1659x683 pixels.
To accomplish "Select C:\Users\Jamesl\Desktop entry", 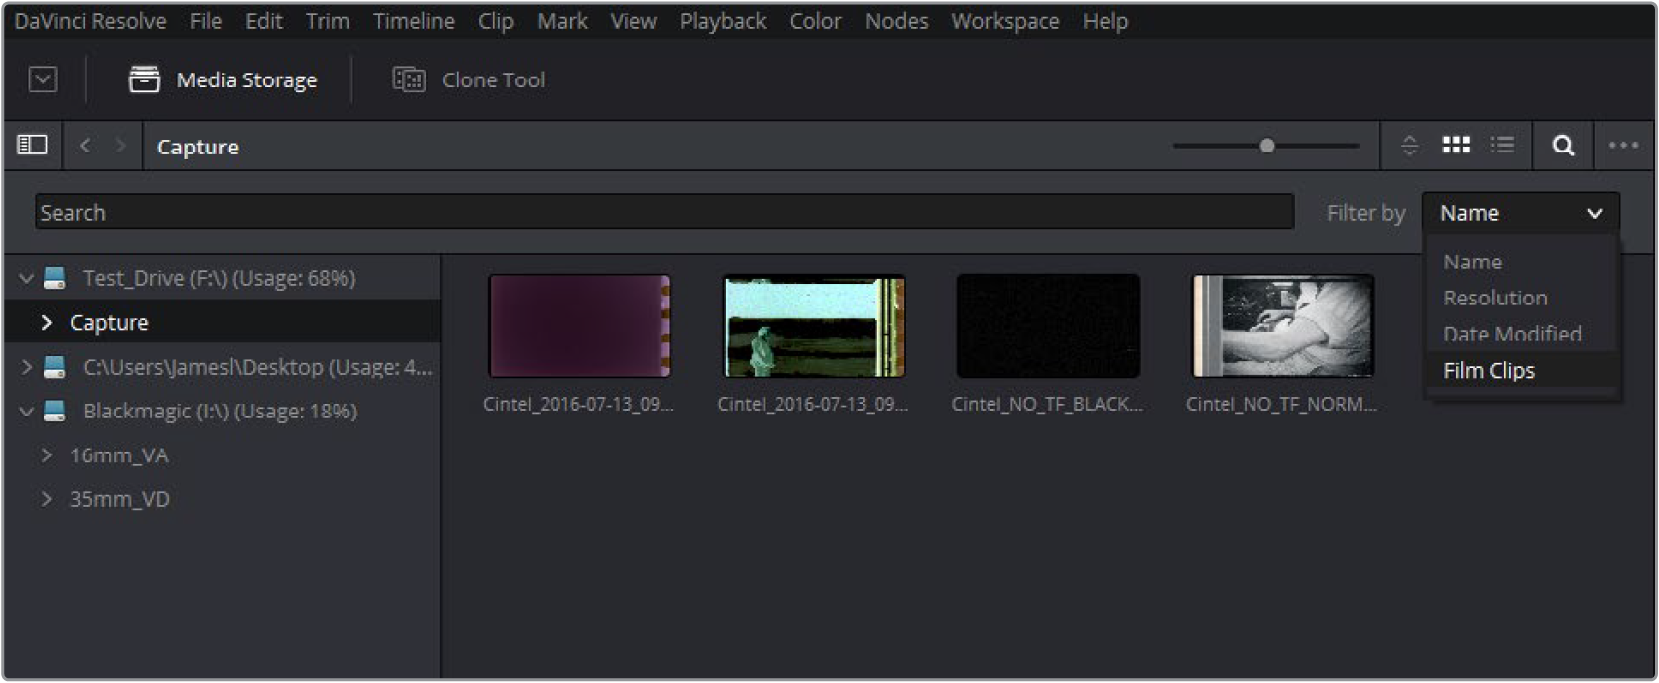I will click(258, 367).
